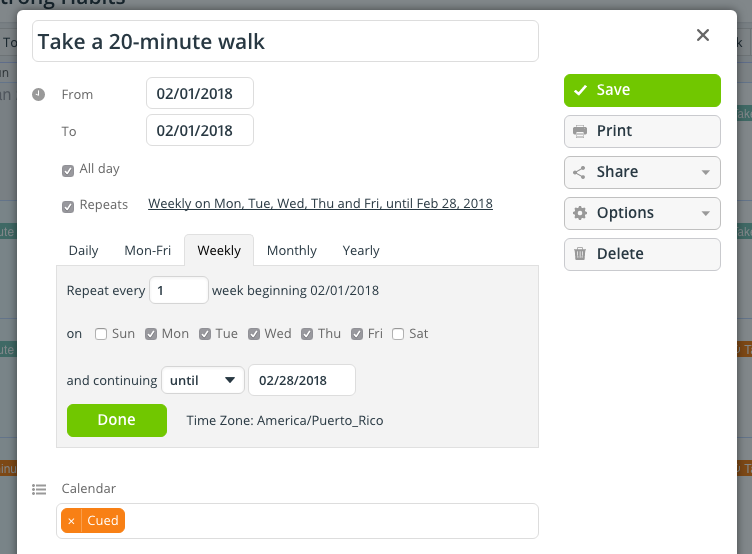
Task: Switch to the Monthly repeat tab
Action: (x=292, y=250)
